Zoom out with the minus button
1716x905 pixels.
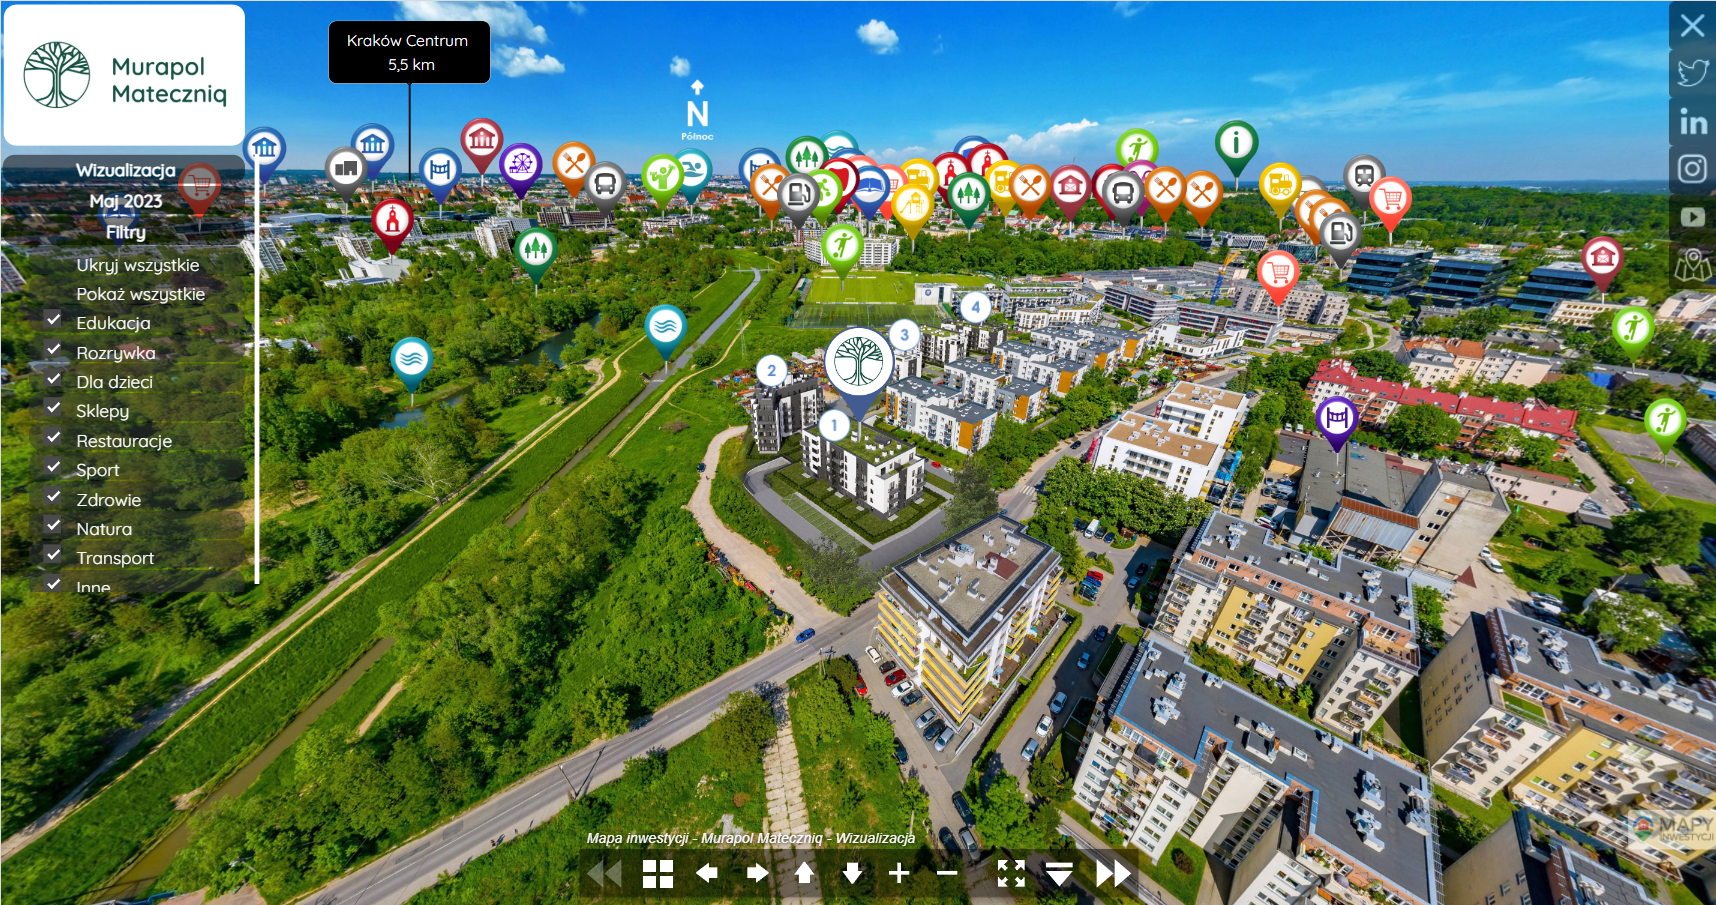(947, 874)
